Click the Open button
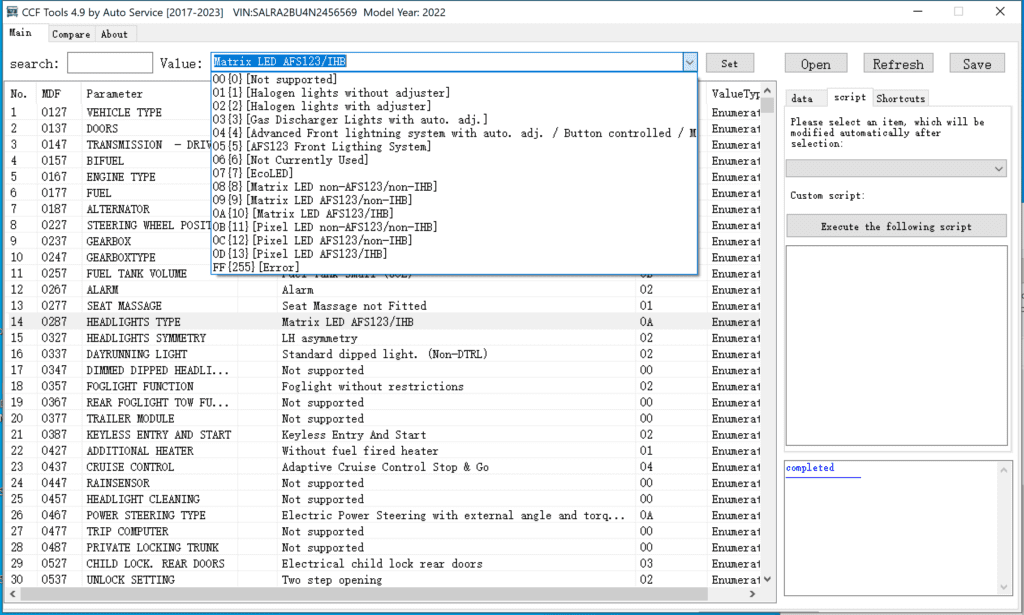The width and height of the screenshot is (1024, 615). [815, 62]
